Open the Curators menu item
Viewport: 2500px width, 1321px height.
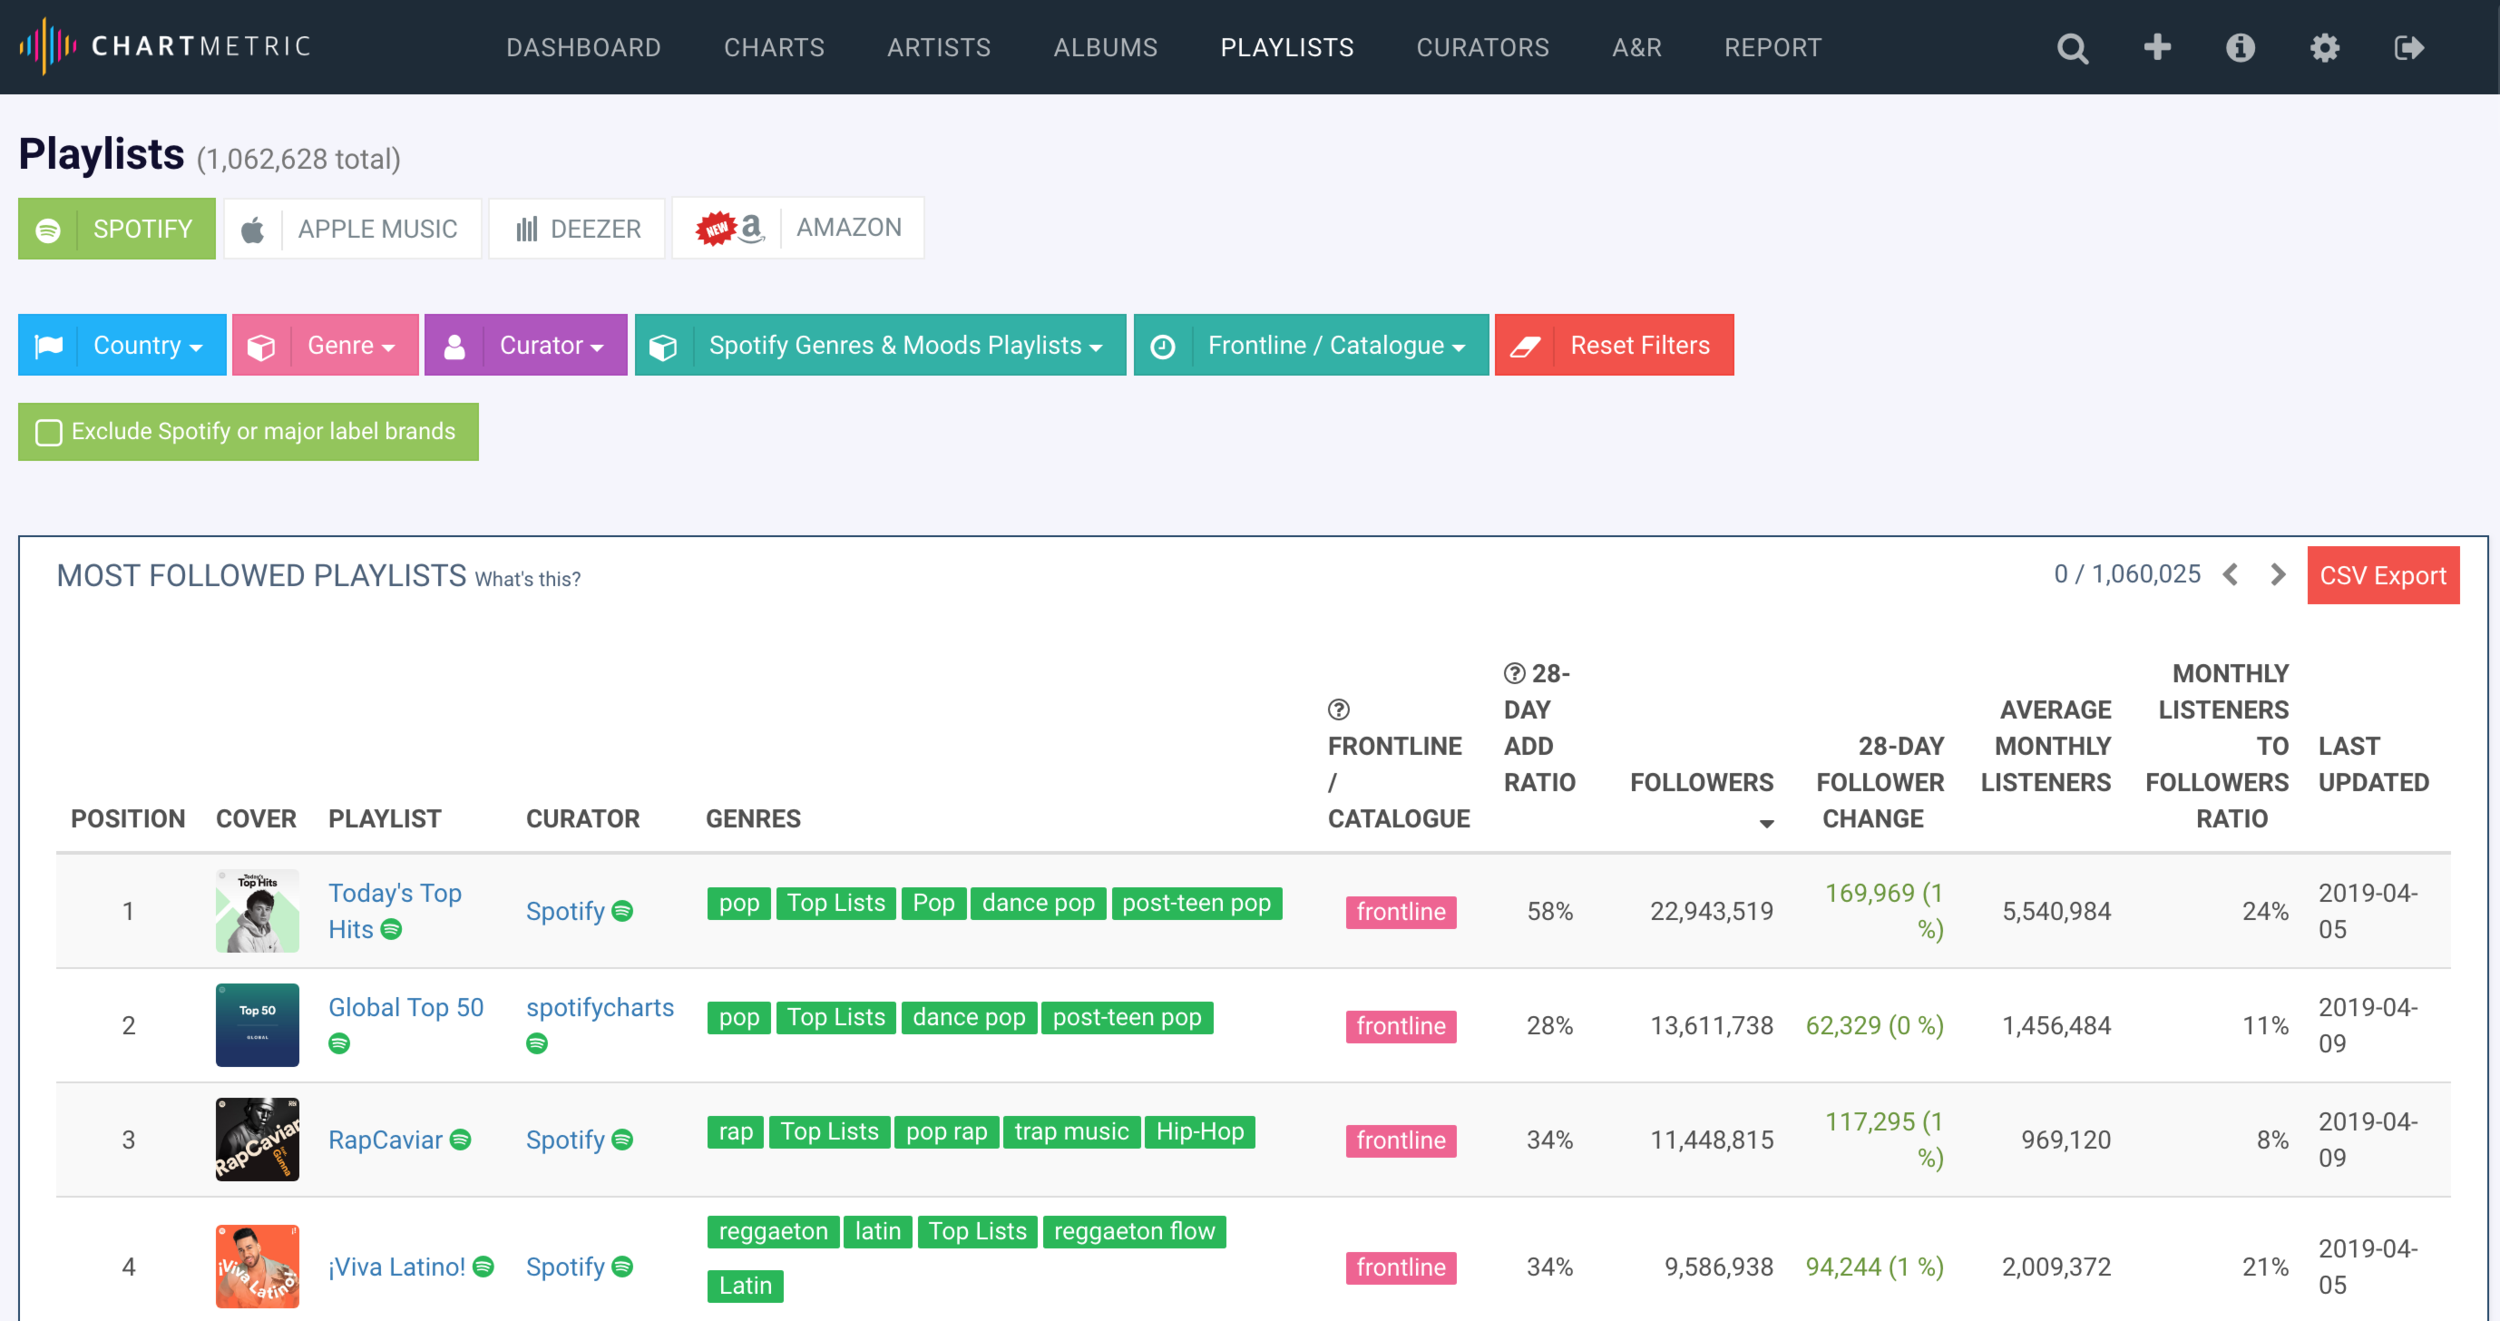1482,47
